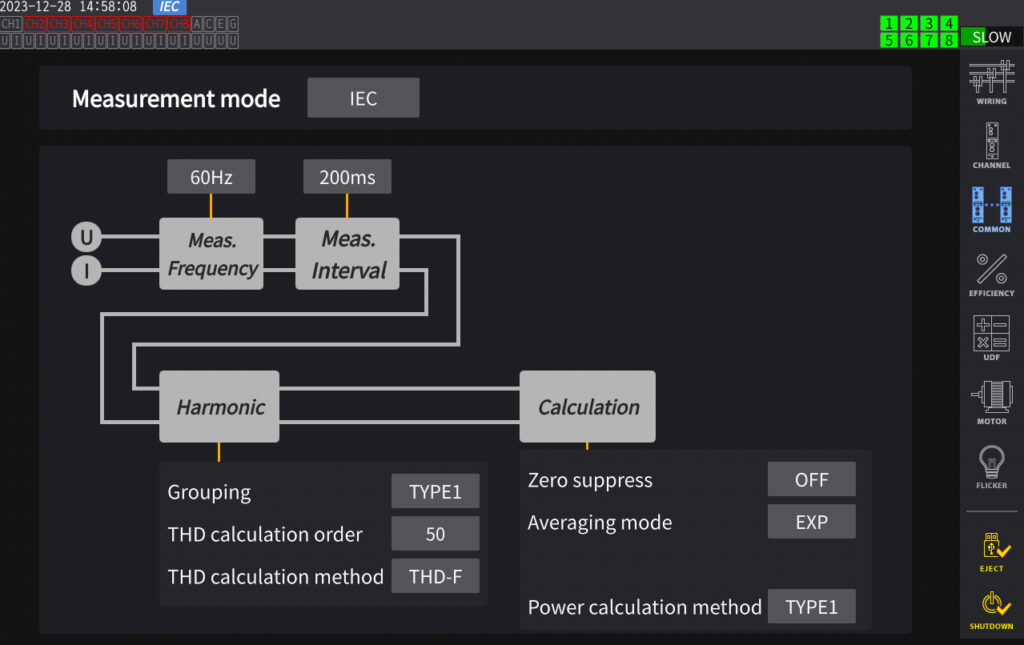Open the Efficiency settings icon

click(991, 274)
